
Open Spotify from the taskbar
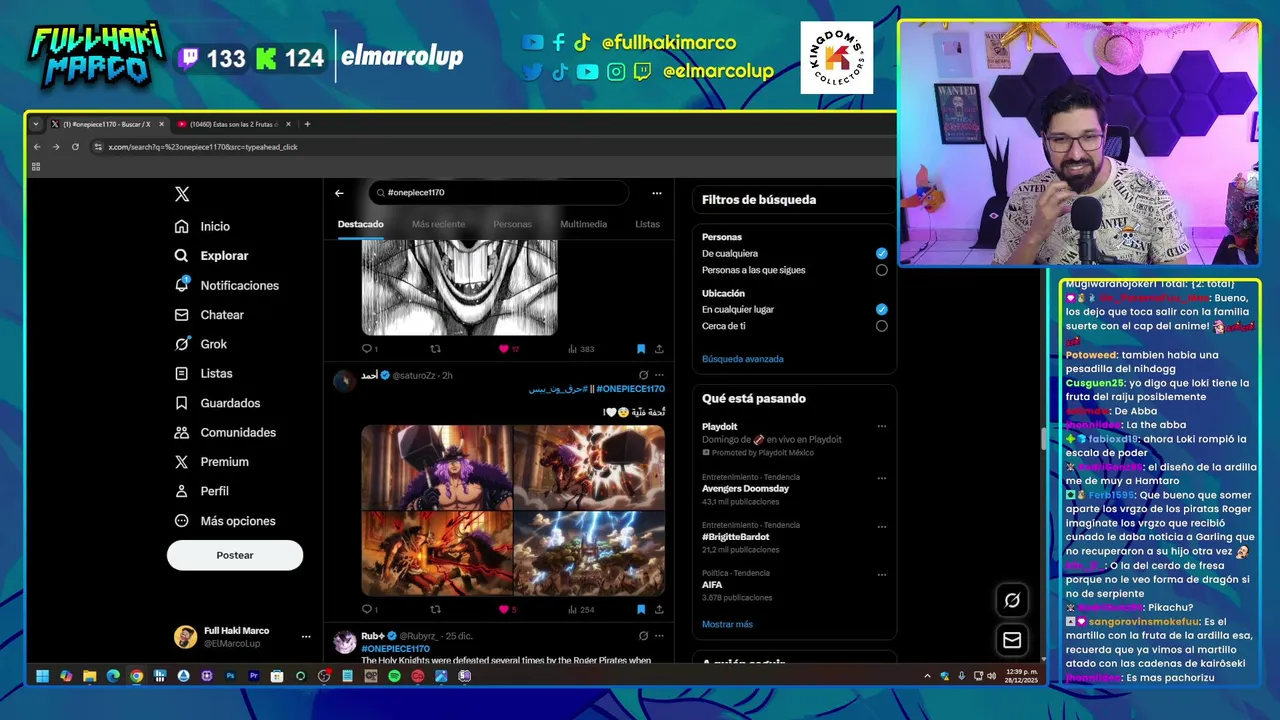394,676
